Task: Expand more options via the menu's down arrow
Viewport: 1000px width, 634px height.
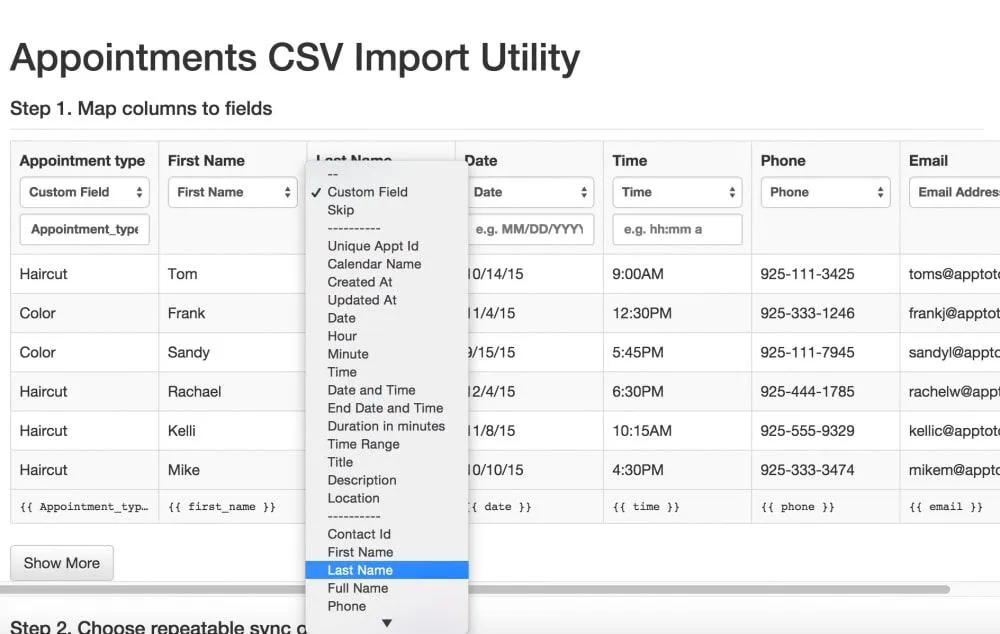Action: pyautogui.click(x=386, y=621)
